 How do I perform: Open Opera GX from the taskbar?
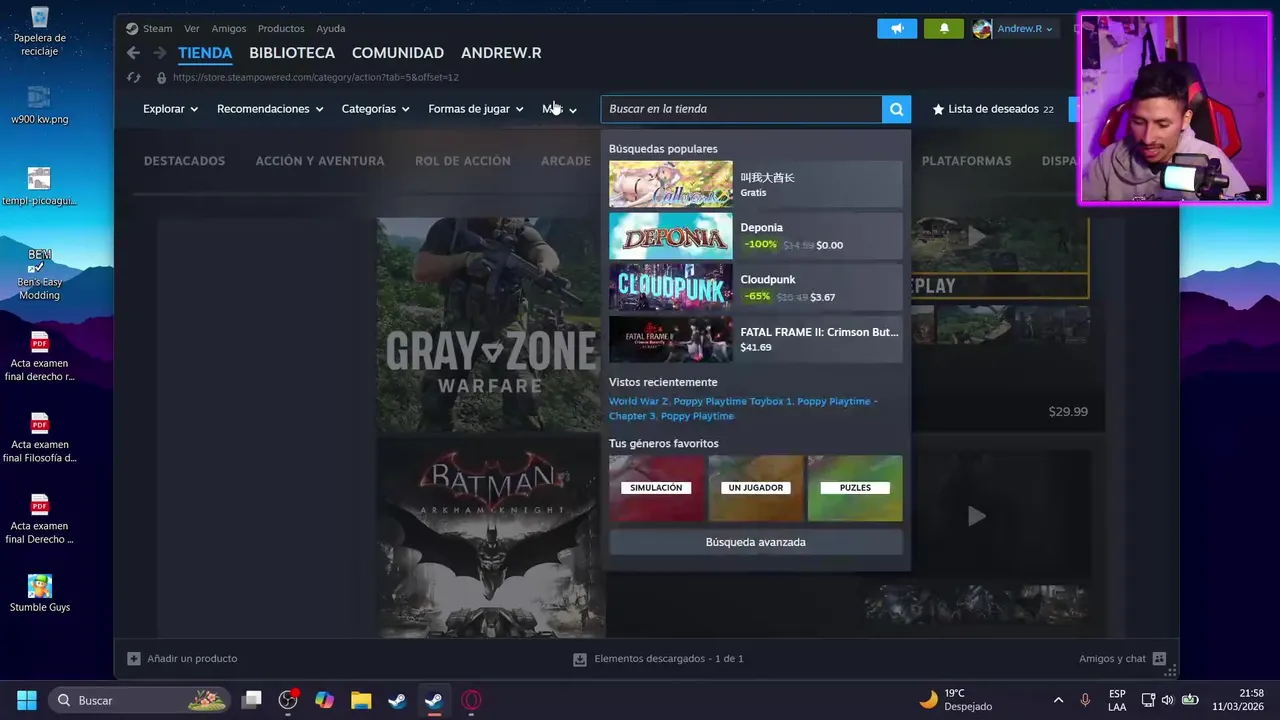click(471, 700)
